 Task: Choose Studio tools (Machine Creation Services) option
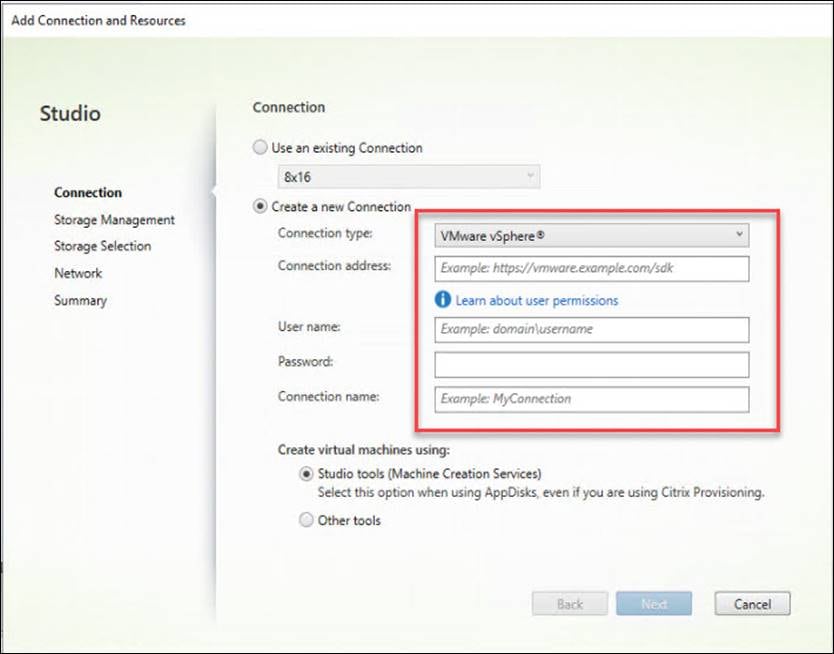[x=306, y=474]
